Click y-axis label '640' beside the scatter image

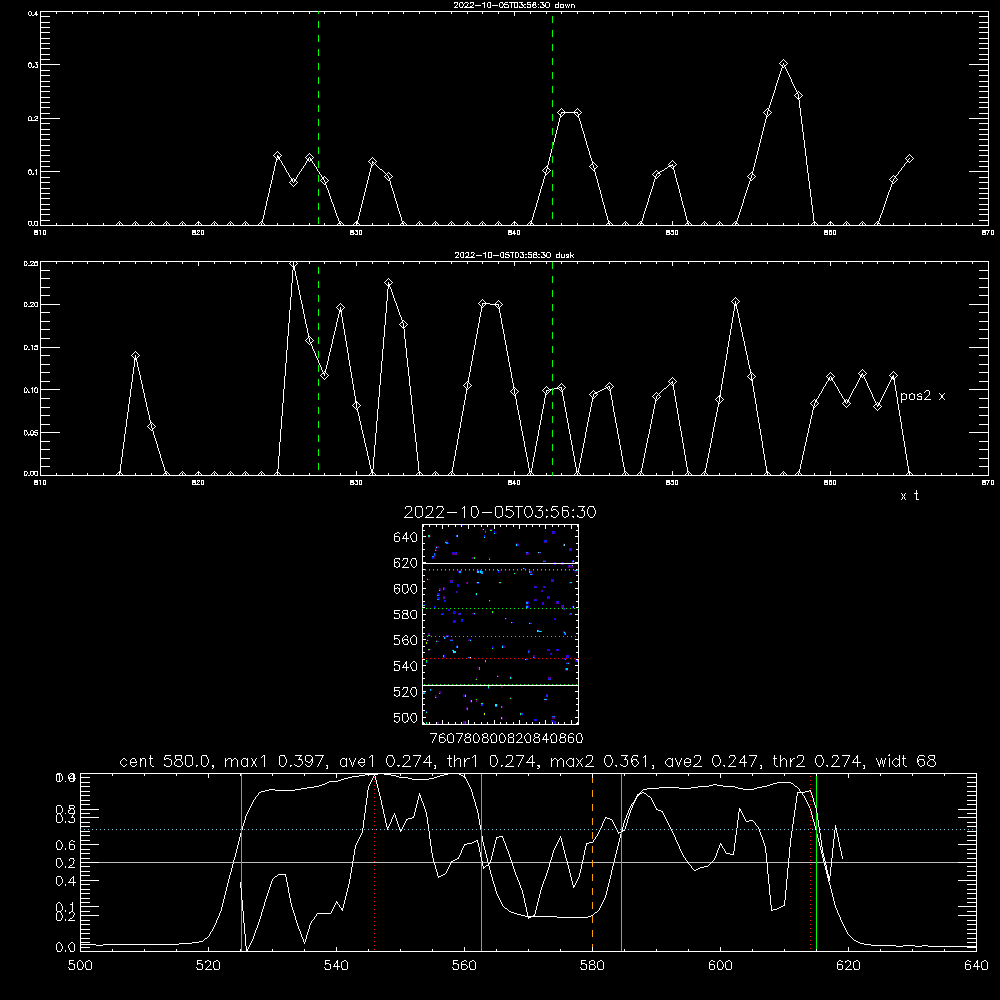point(405,538)
